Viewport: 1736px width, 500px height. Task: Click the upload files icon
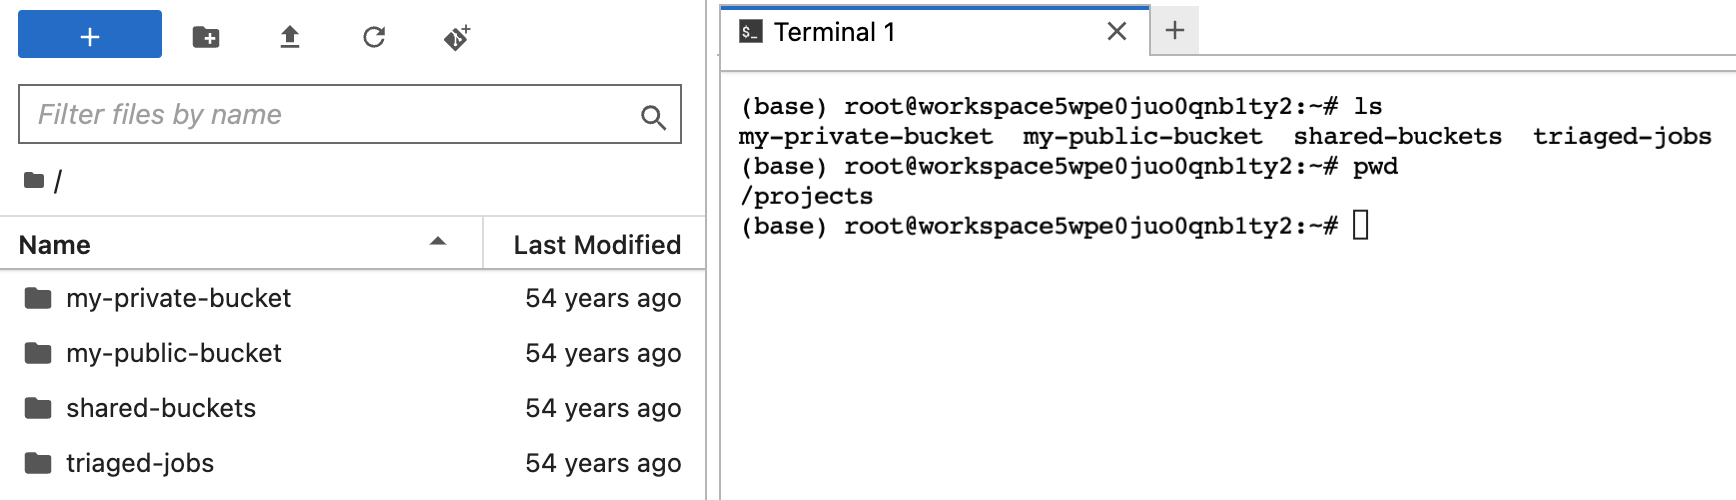290,37
